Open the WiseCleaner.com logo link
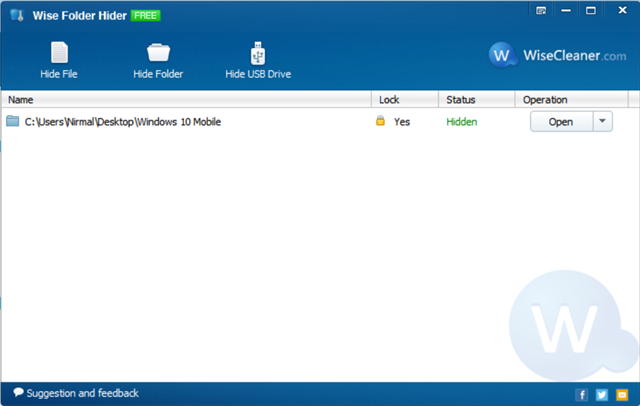Screen dimensions: 640x406 (x=557, y=55)
